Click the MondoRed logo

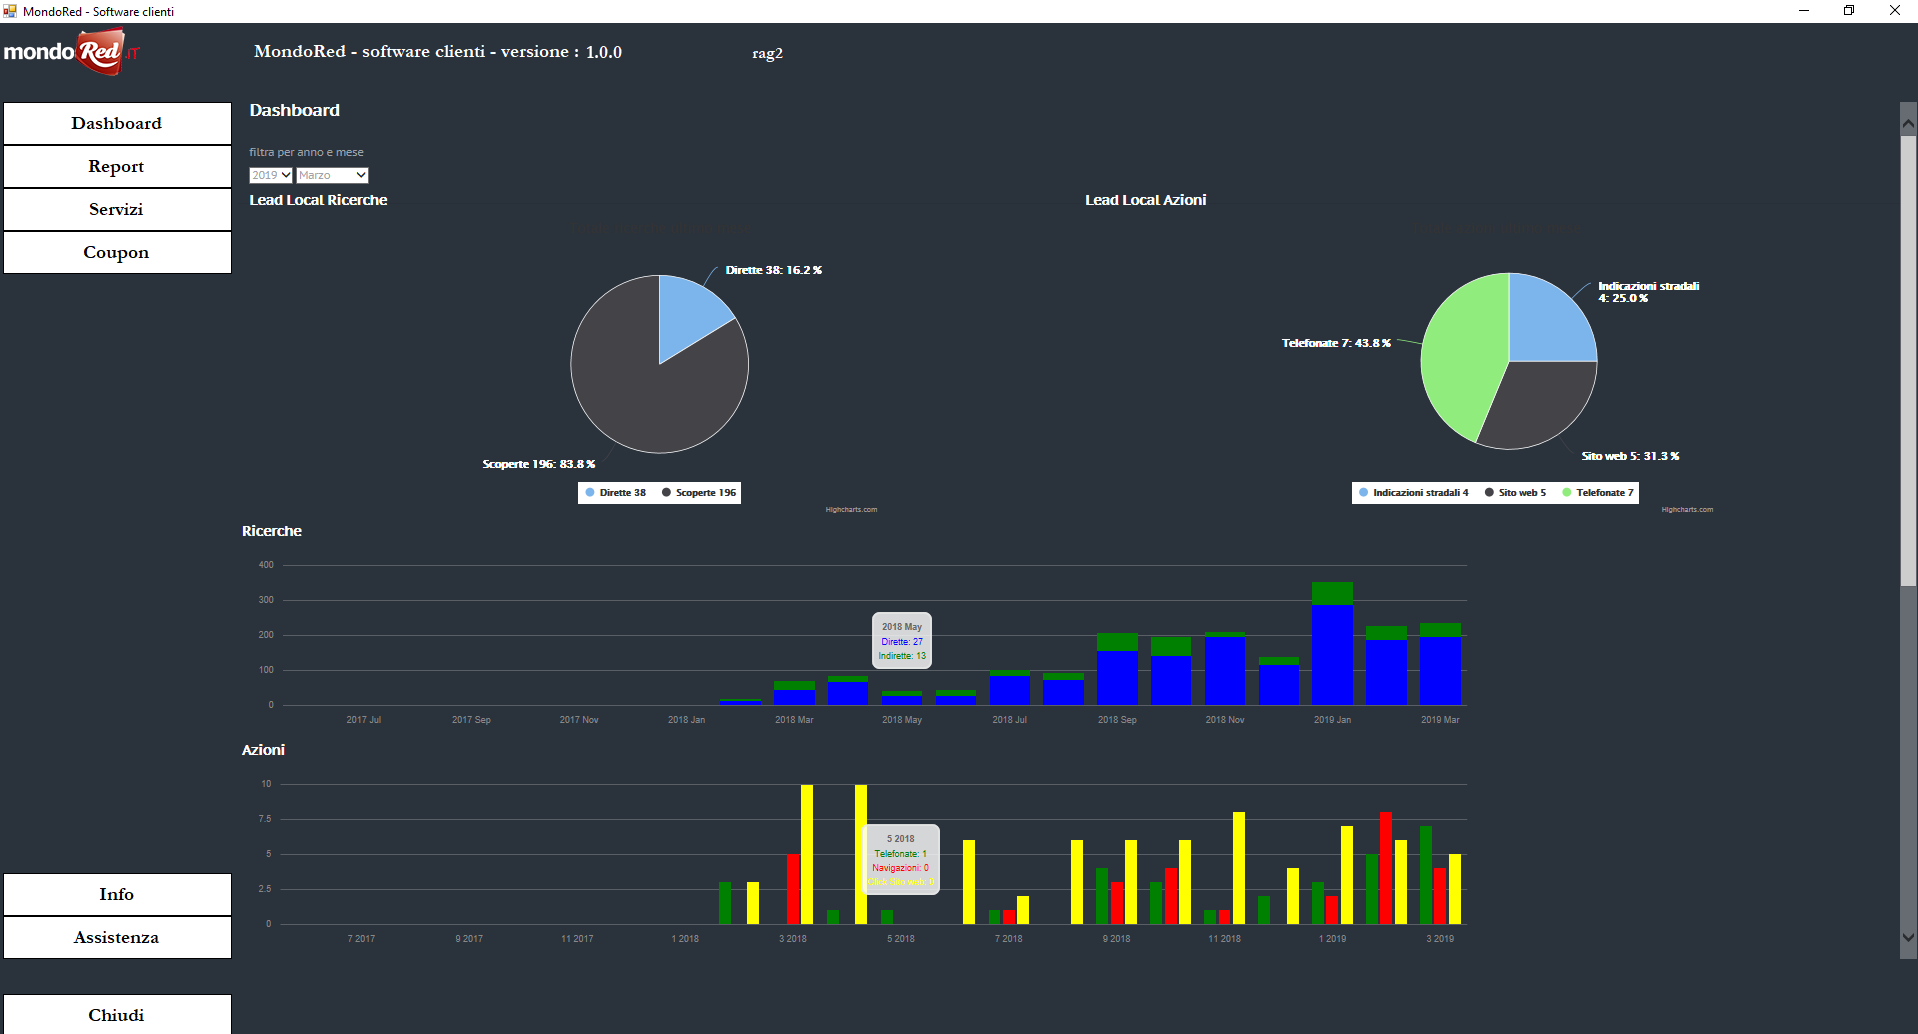click(71, 52)
